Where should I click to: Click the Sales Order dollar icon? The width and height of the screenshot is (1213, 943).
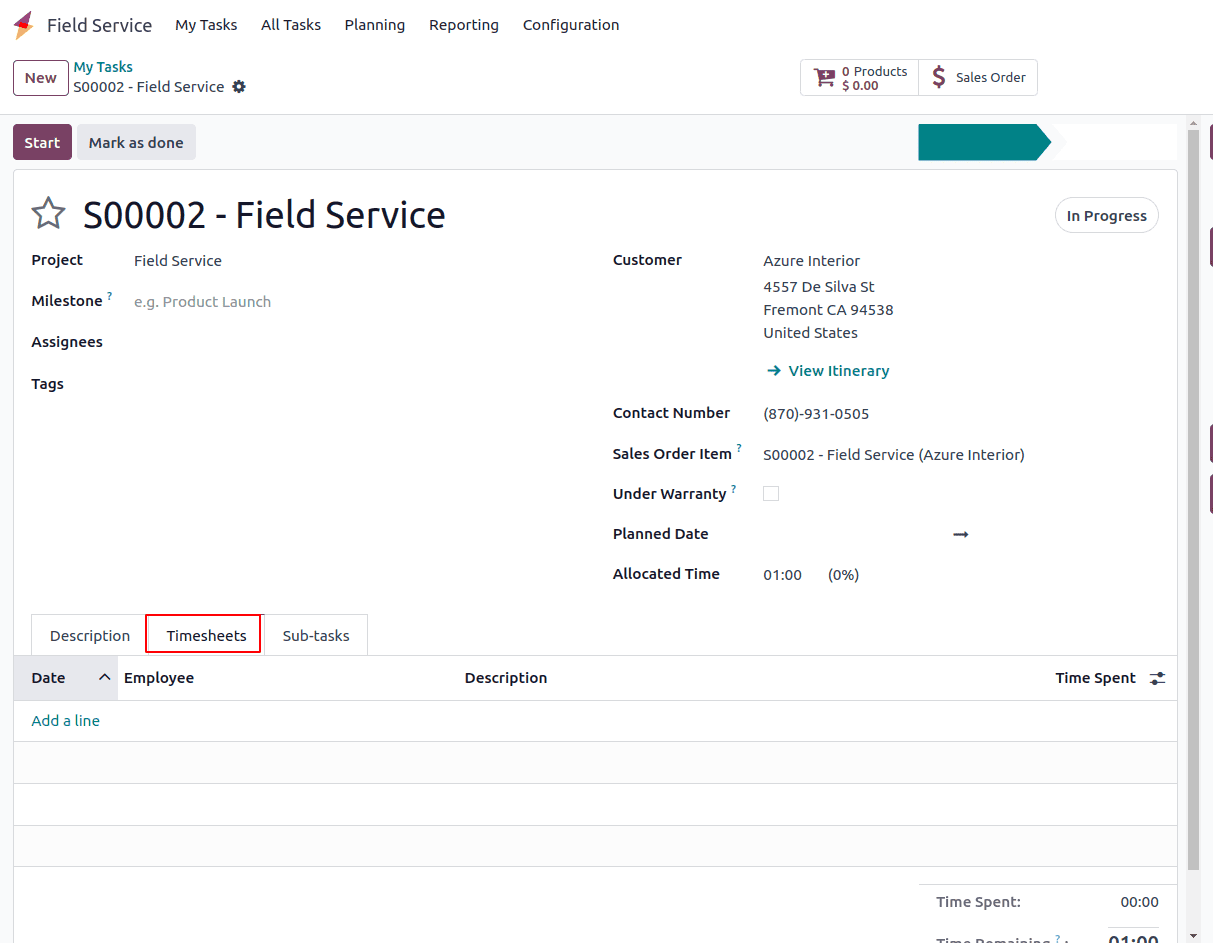point(938,77)
